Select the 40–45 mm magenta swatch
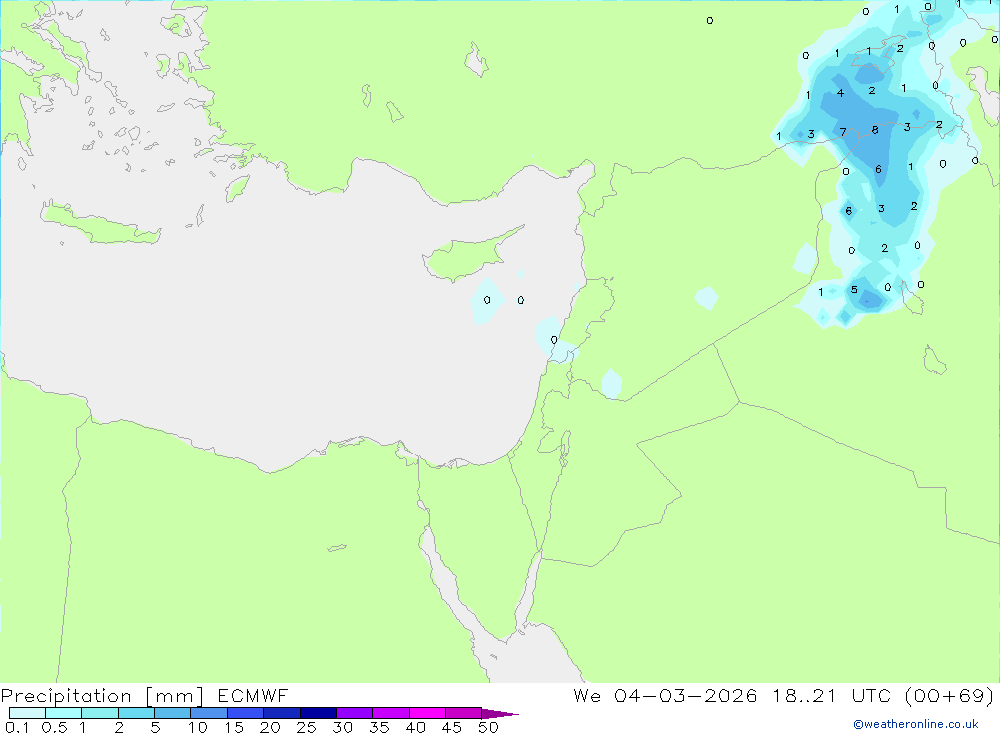The image size is (1000, 733). click(x=427, y=713)
